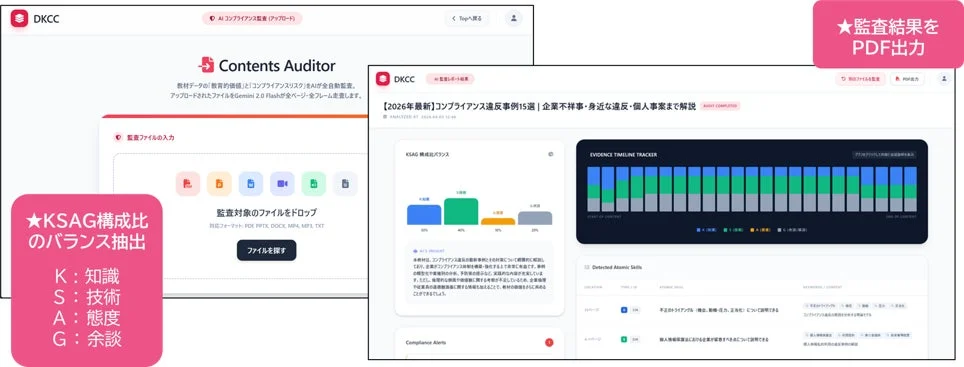
Task: Click the sparkle icon beside AI's Insight
Action: [415, 251]
